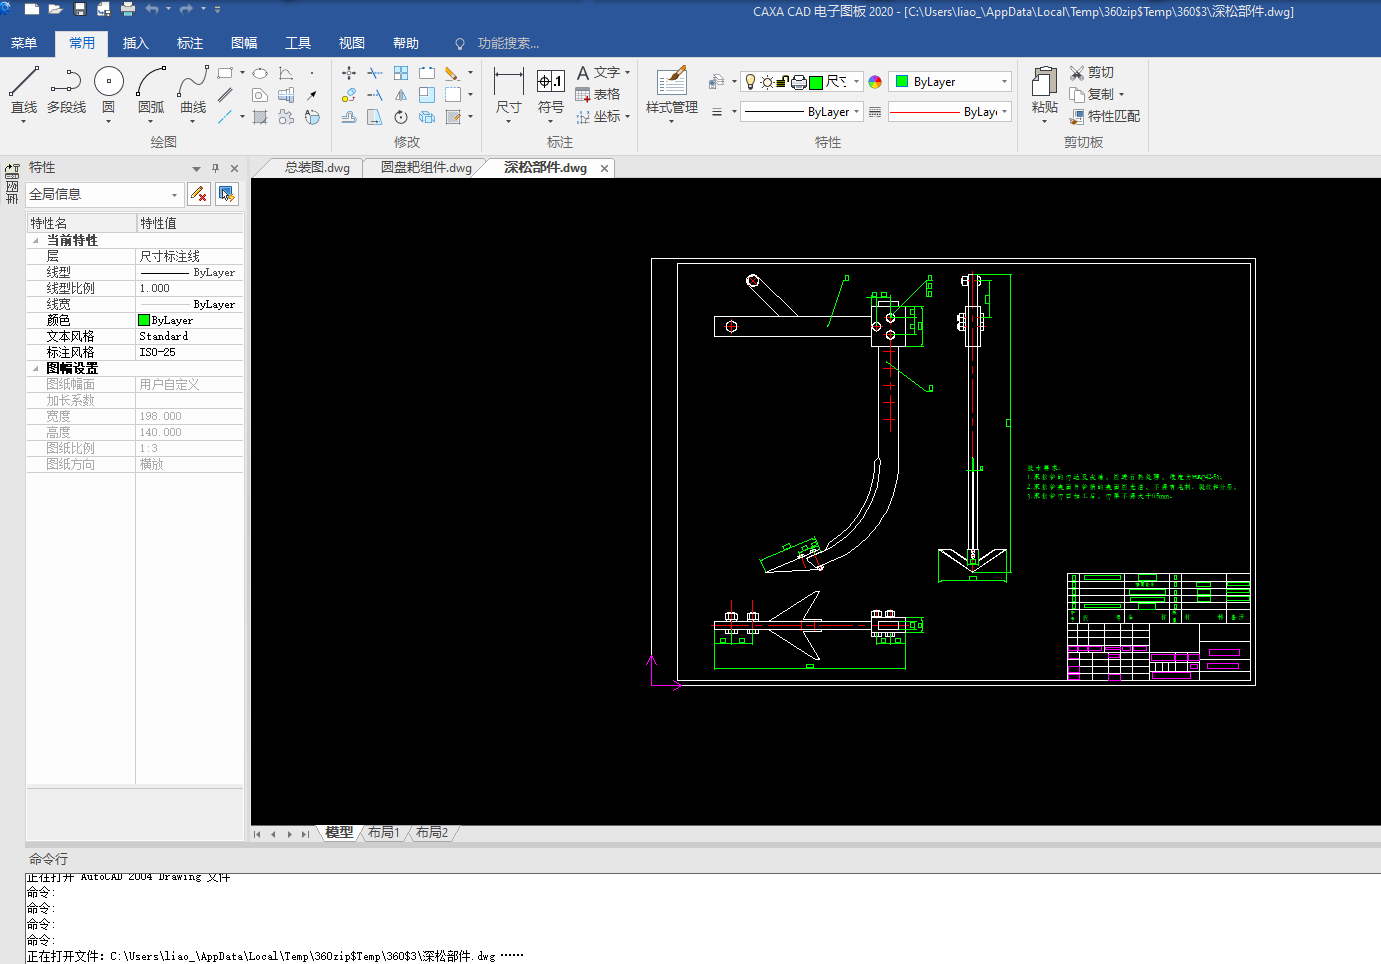The image size is (1381, 964).
Task: Open the 全局信息 dropdown
Action: point(174,195)
